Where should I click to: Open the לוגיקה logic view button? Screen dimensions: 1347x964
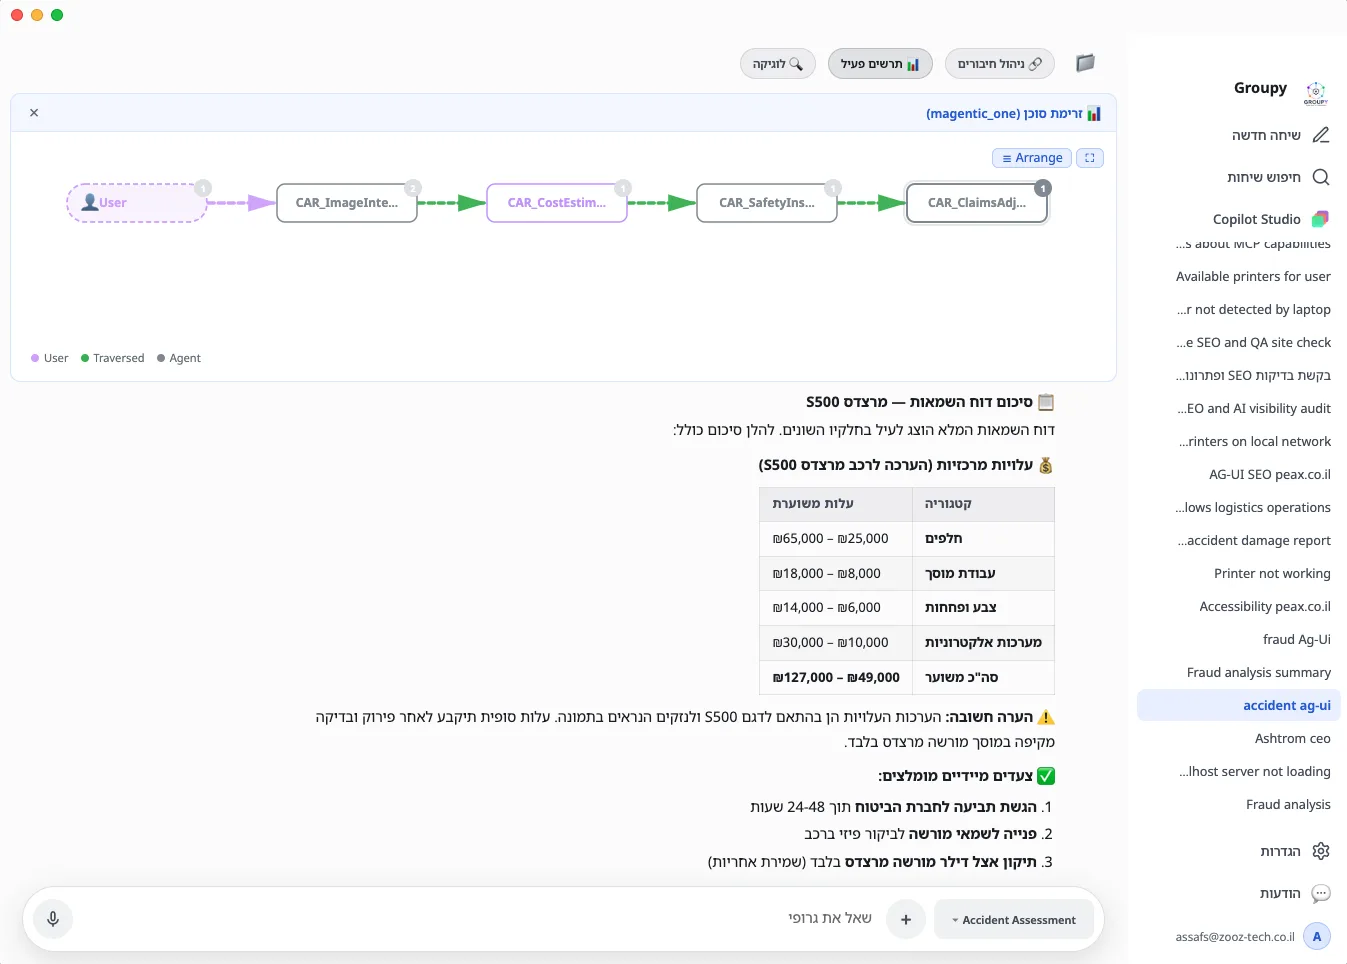(x=778, y=64)
